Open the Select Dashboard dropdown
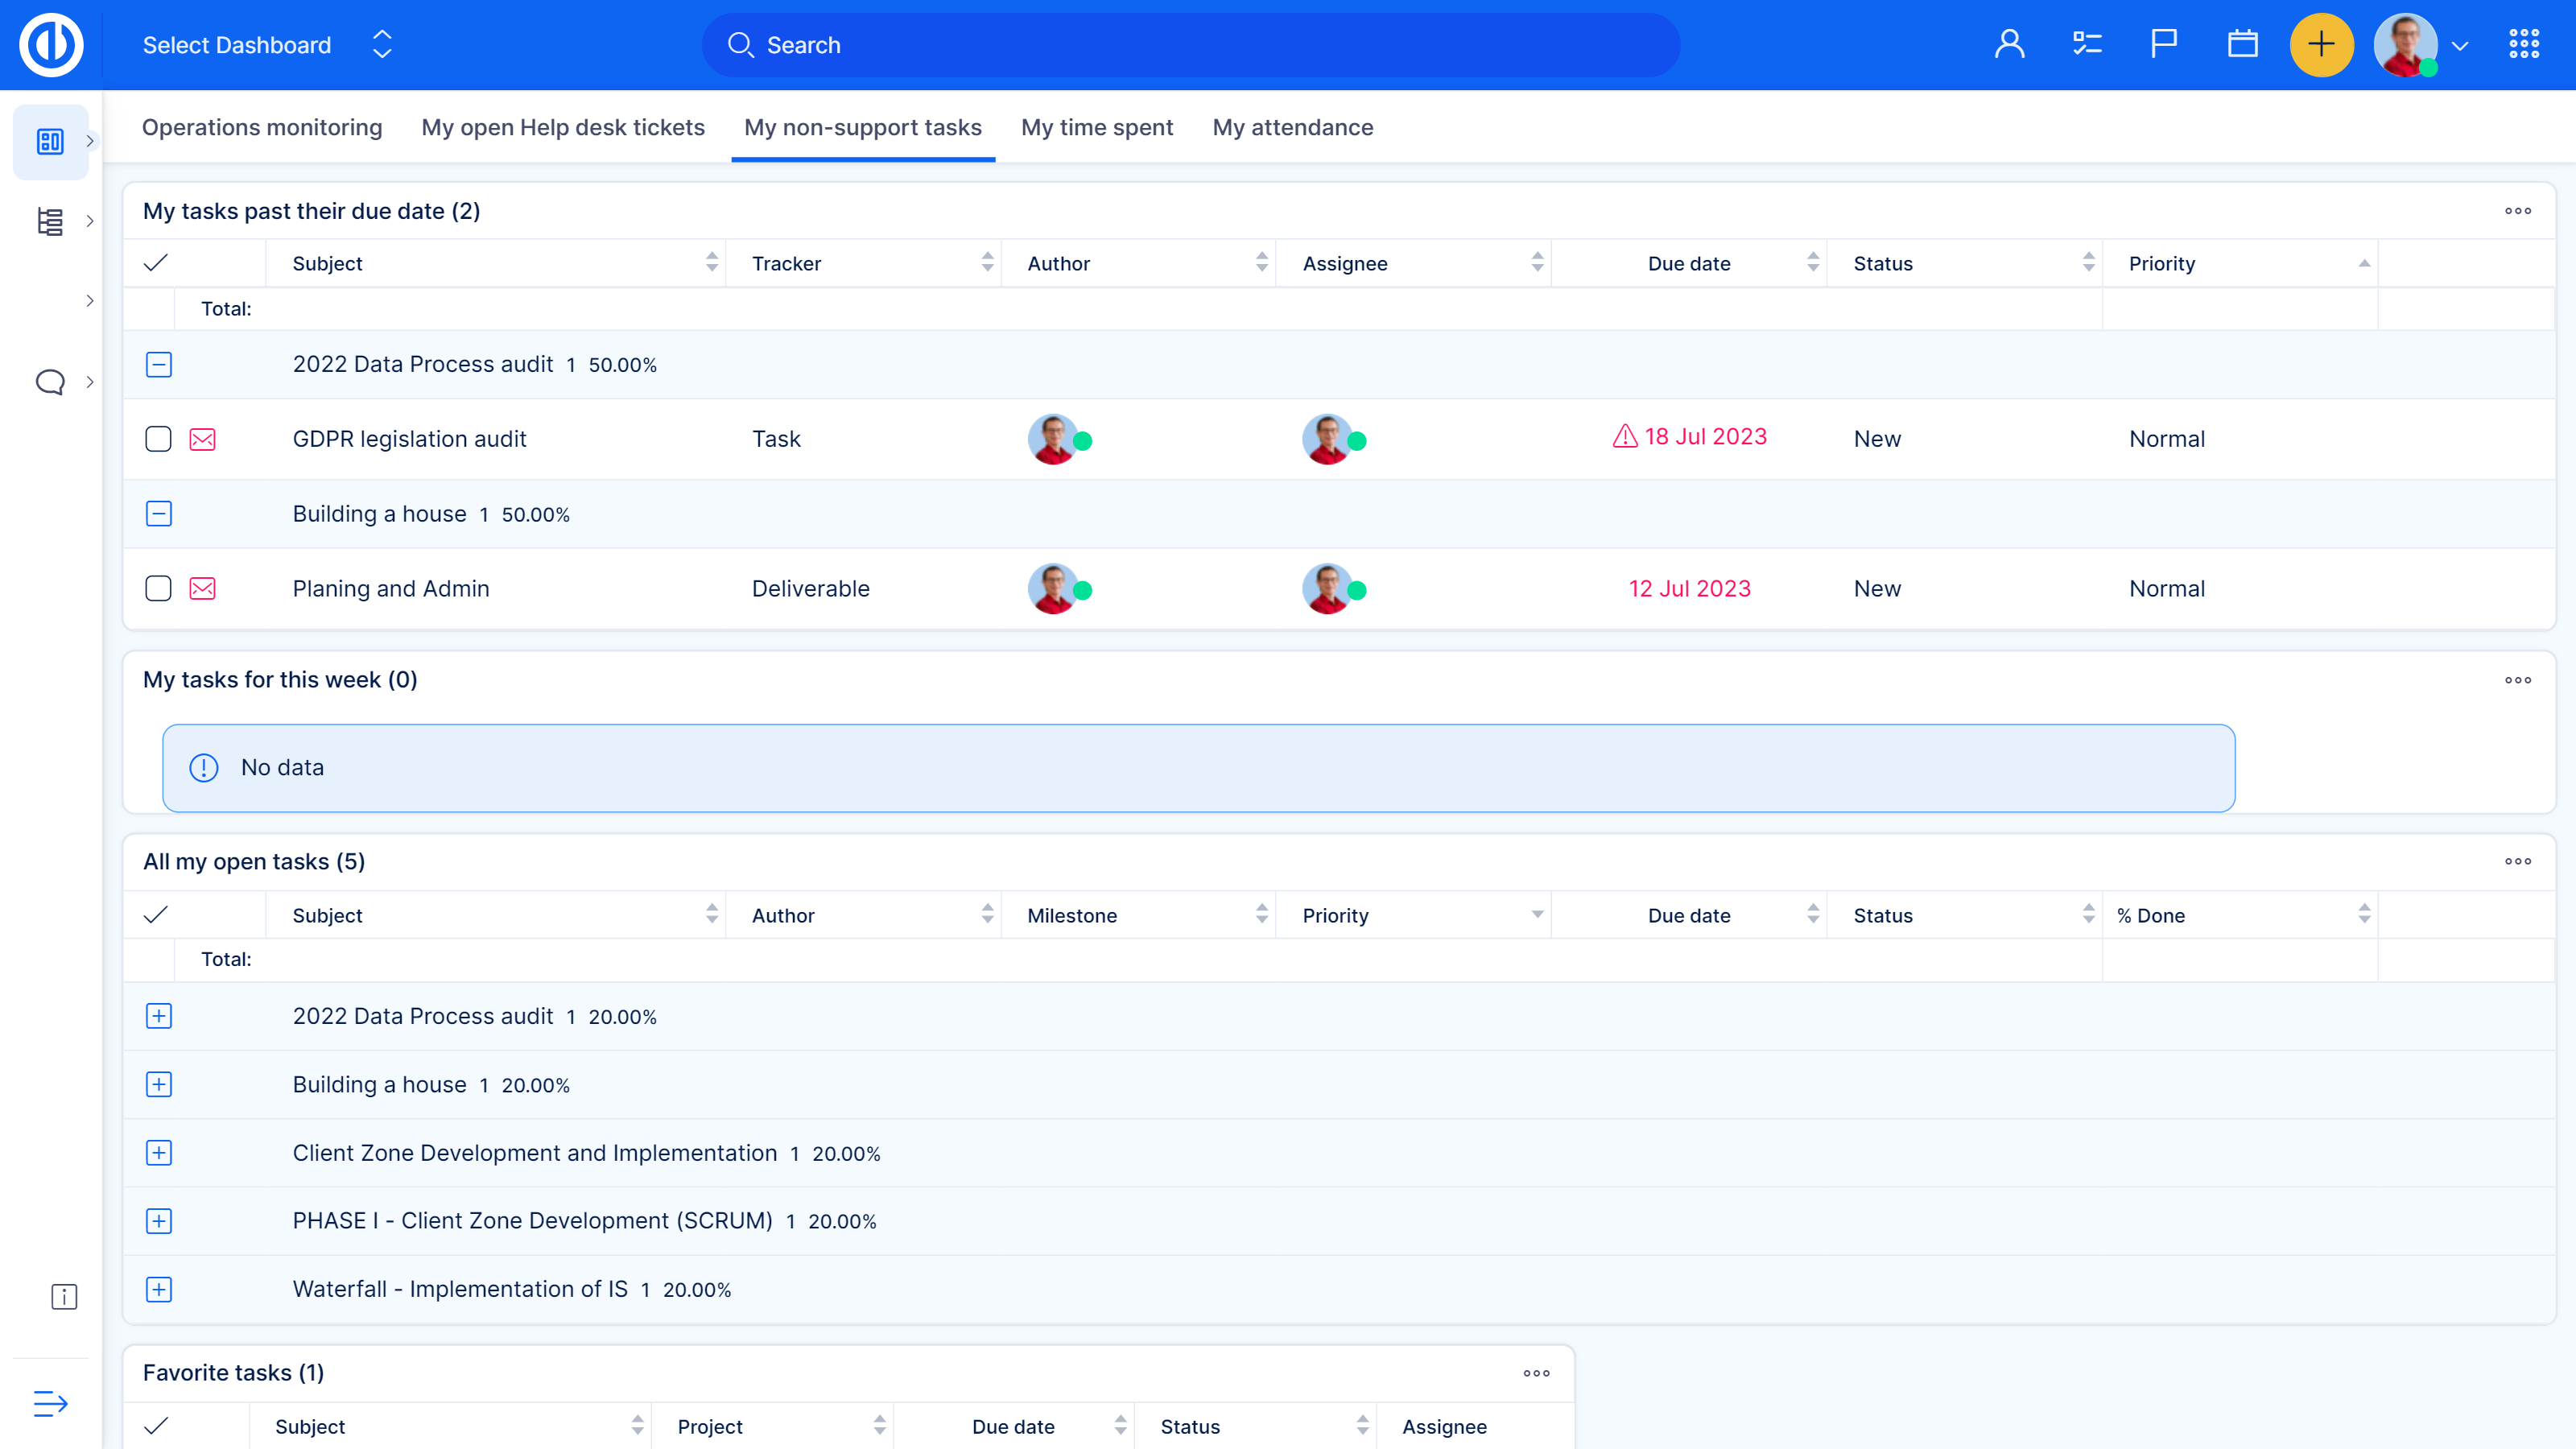The image size is (2576, 1449). tap(266, 45)
